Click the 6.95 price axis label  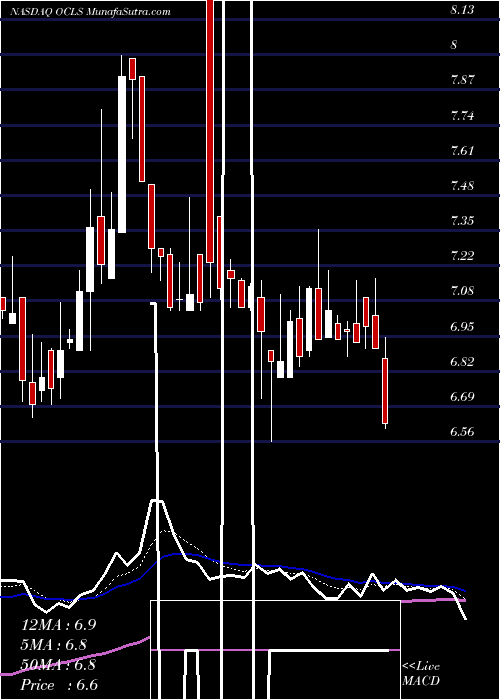tap(462, 326)
